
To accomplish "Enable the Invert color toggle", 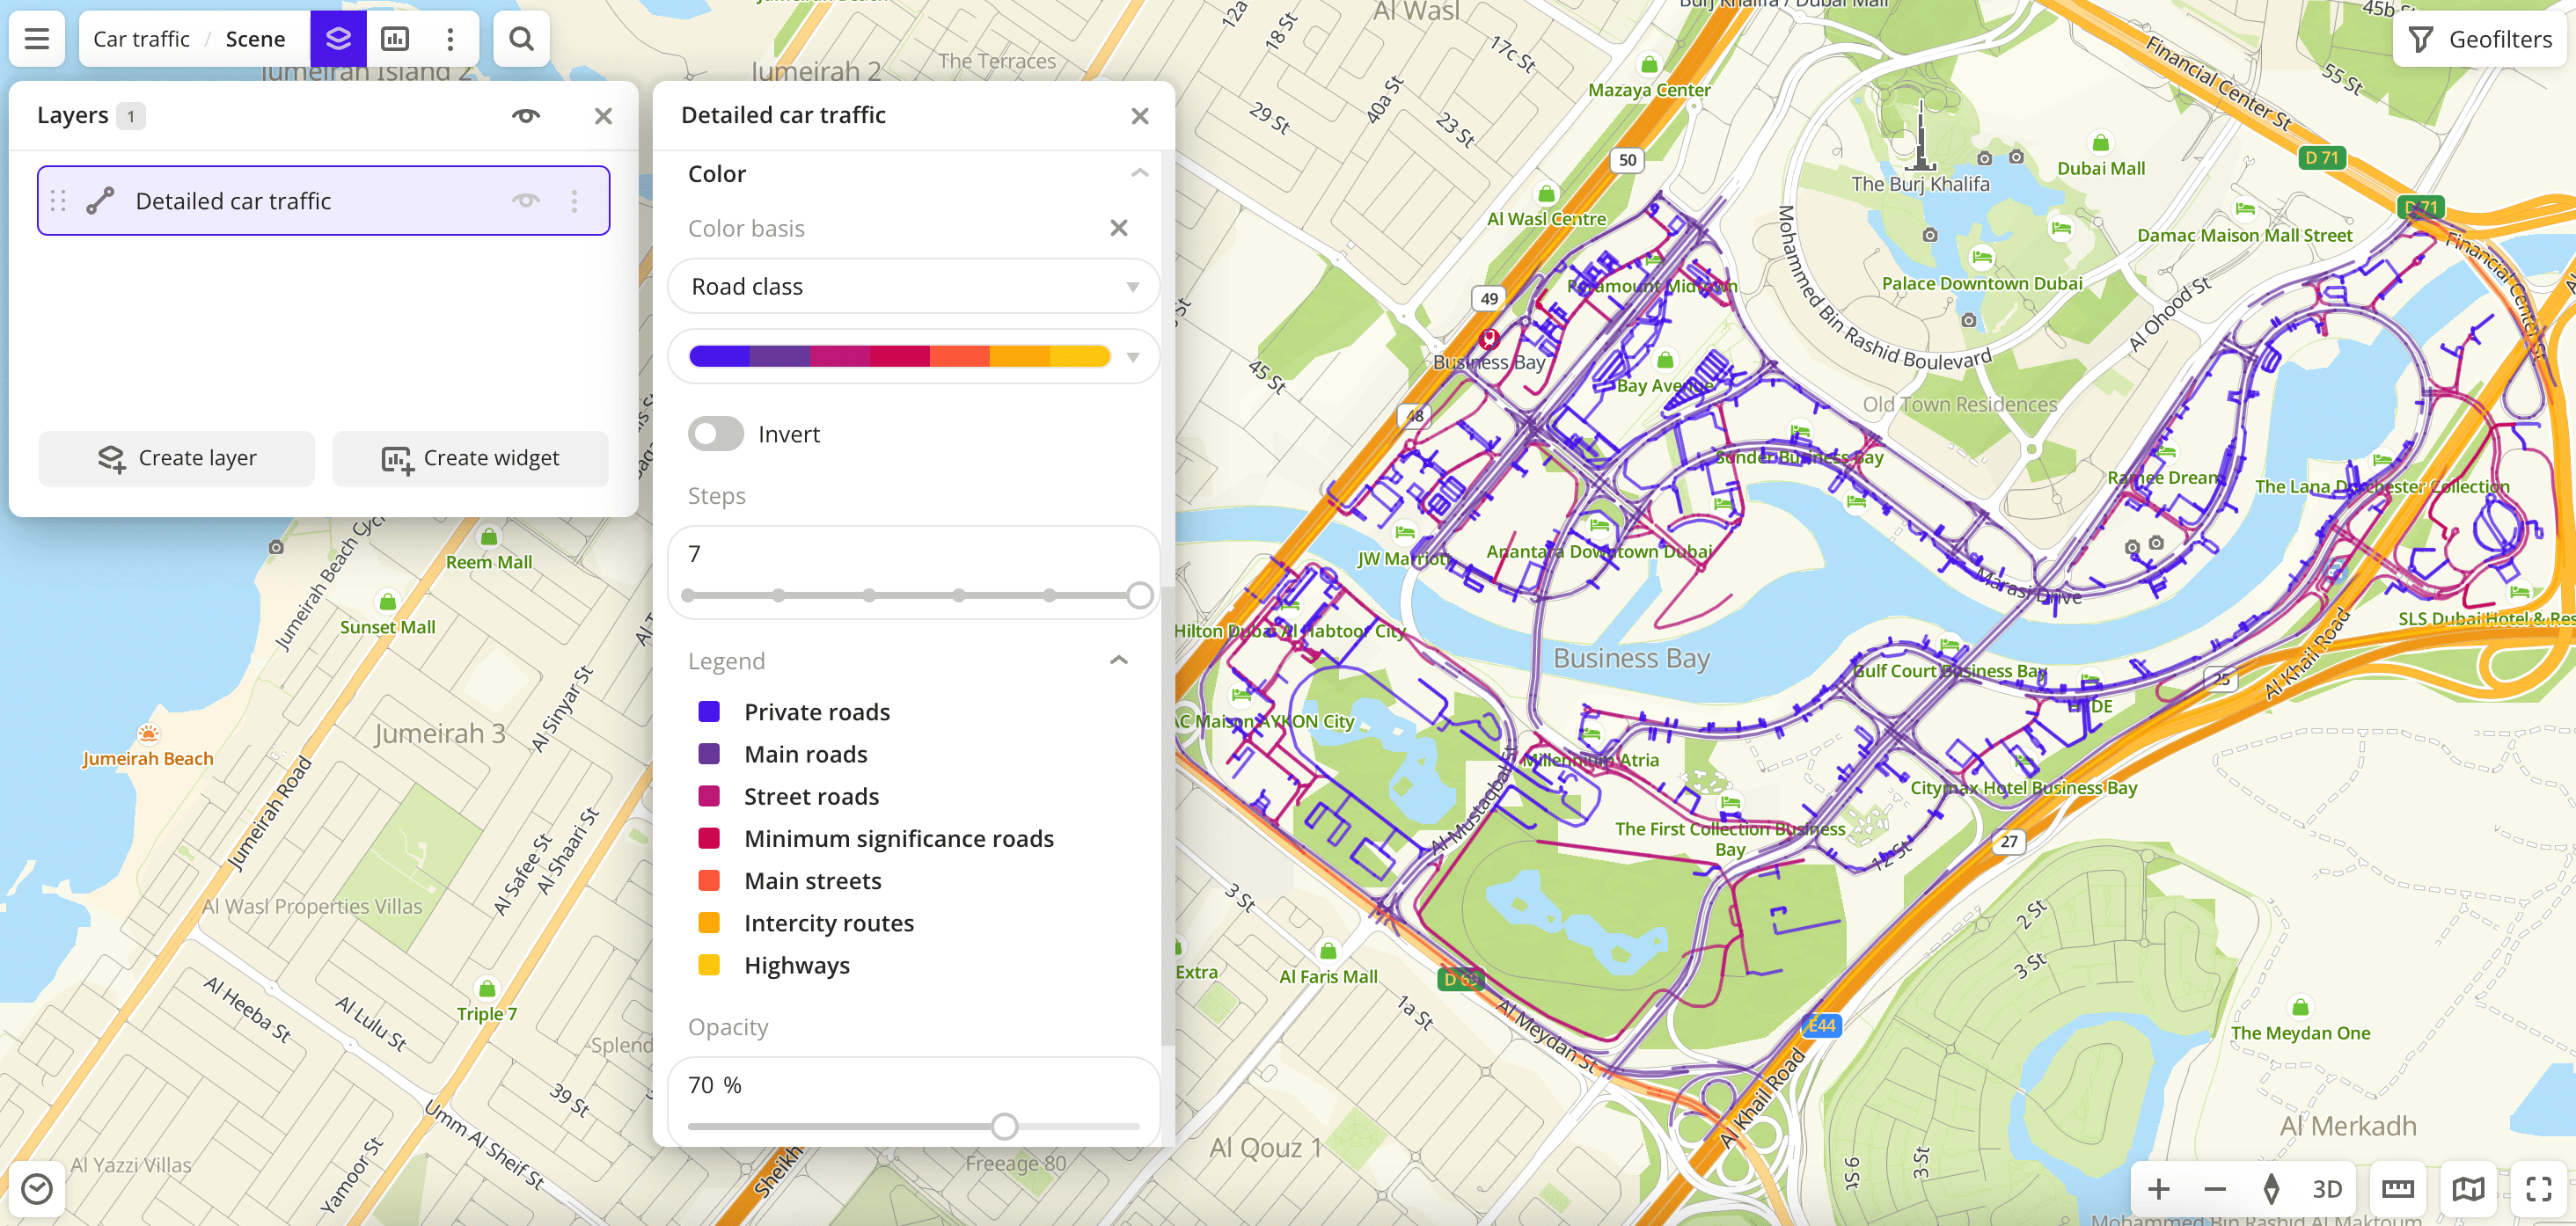I will [715, 433].
